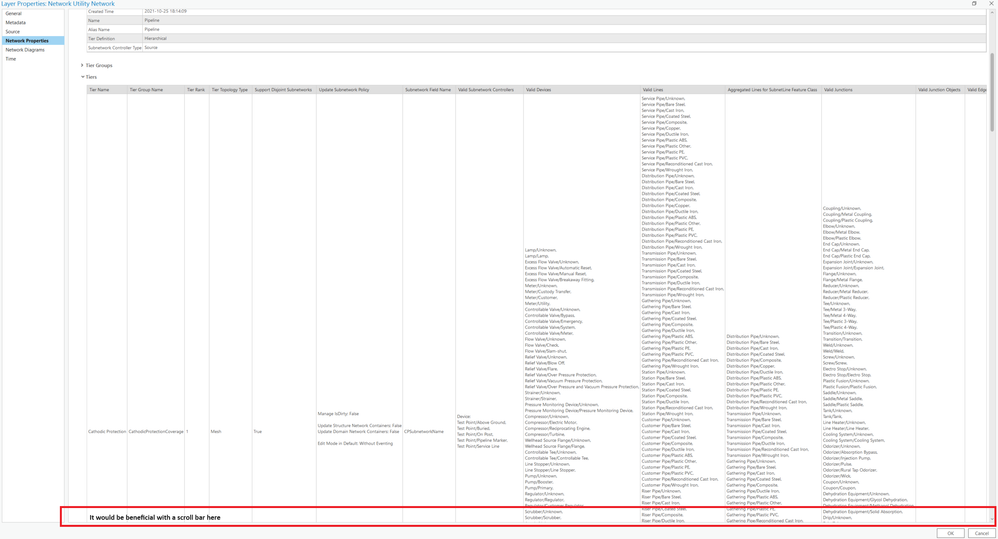Click Test Point/Above Ground entry
This screenshot has height=539, width=998.
[x=481, y=423]
